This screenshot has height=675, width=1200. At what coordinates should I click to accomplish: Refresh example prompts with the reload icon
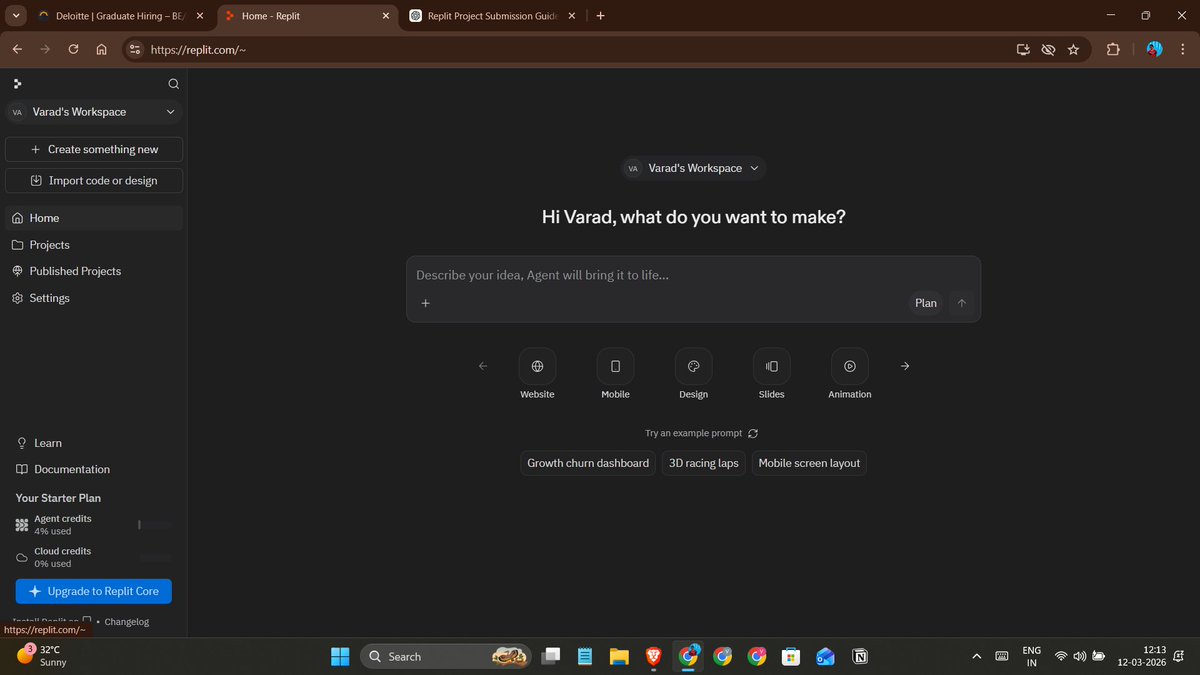pyautogui.click(x=753, y=433)
